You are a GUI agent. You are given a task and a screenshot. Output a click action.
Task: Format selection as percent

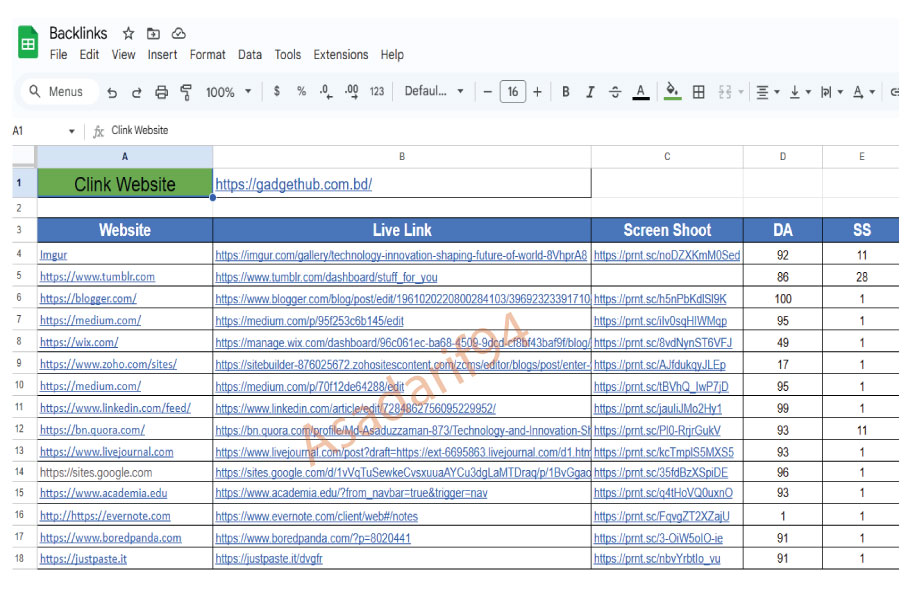click(x=300, y=90)
